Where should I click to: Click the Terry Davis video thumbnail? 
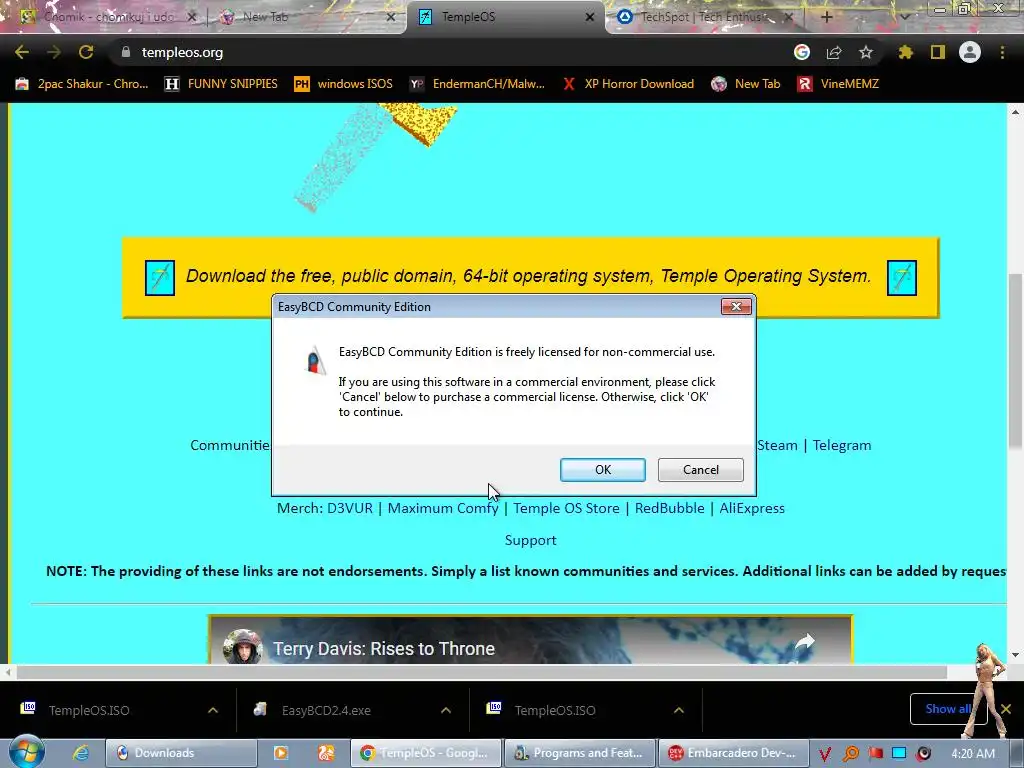point(530,640)
